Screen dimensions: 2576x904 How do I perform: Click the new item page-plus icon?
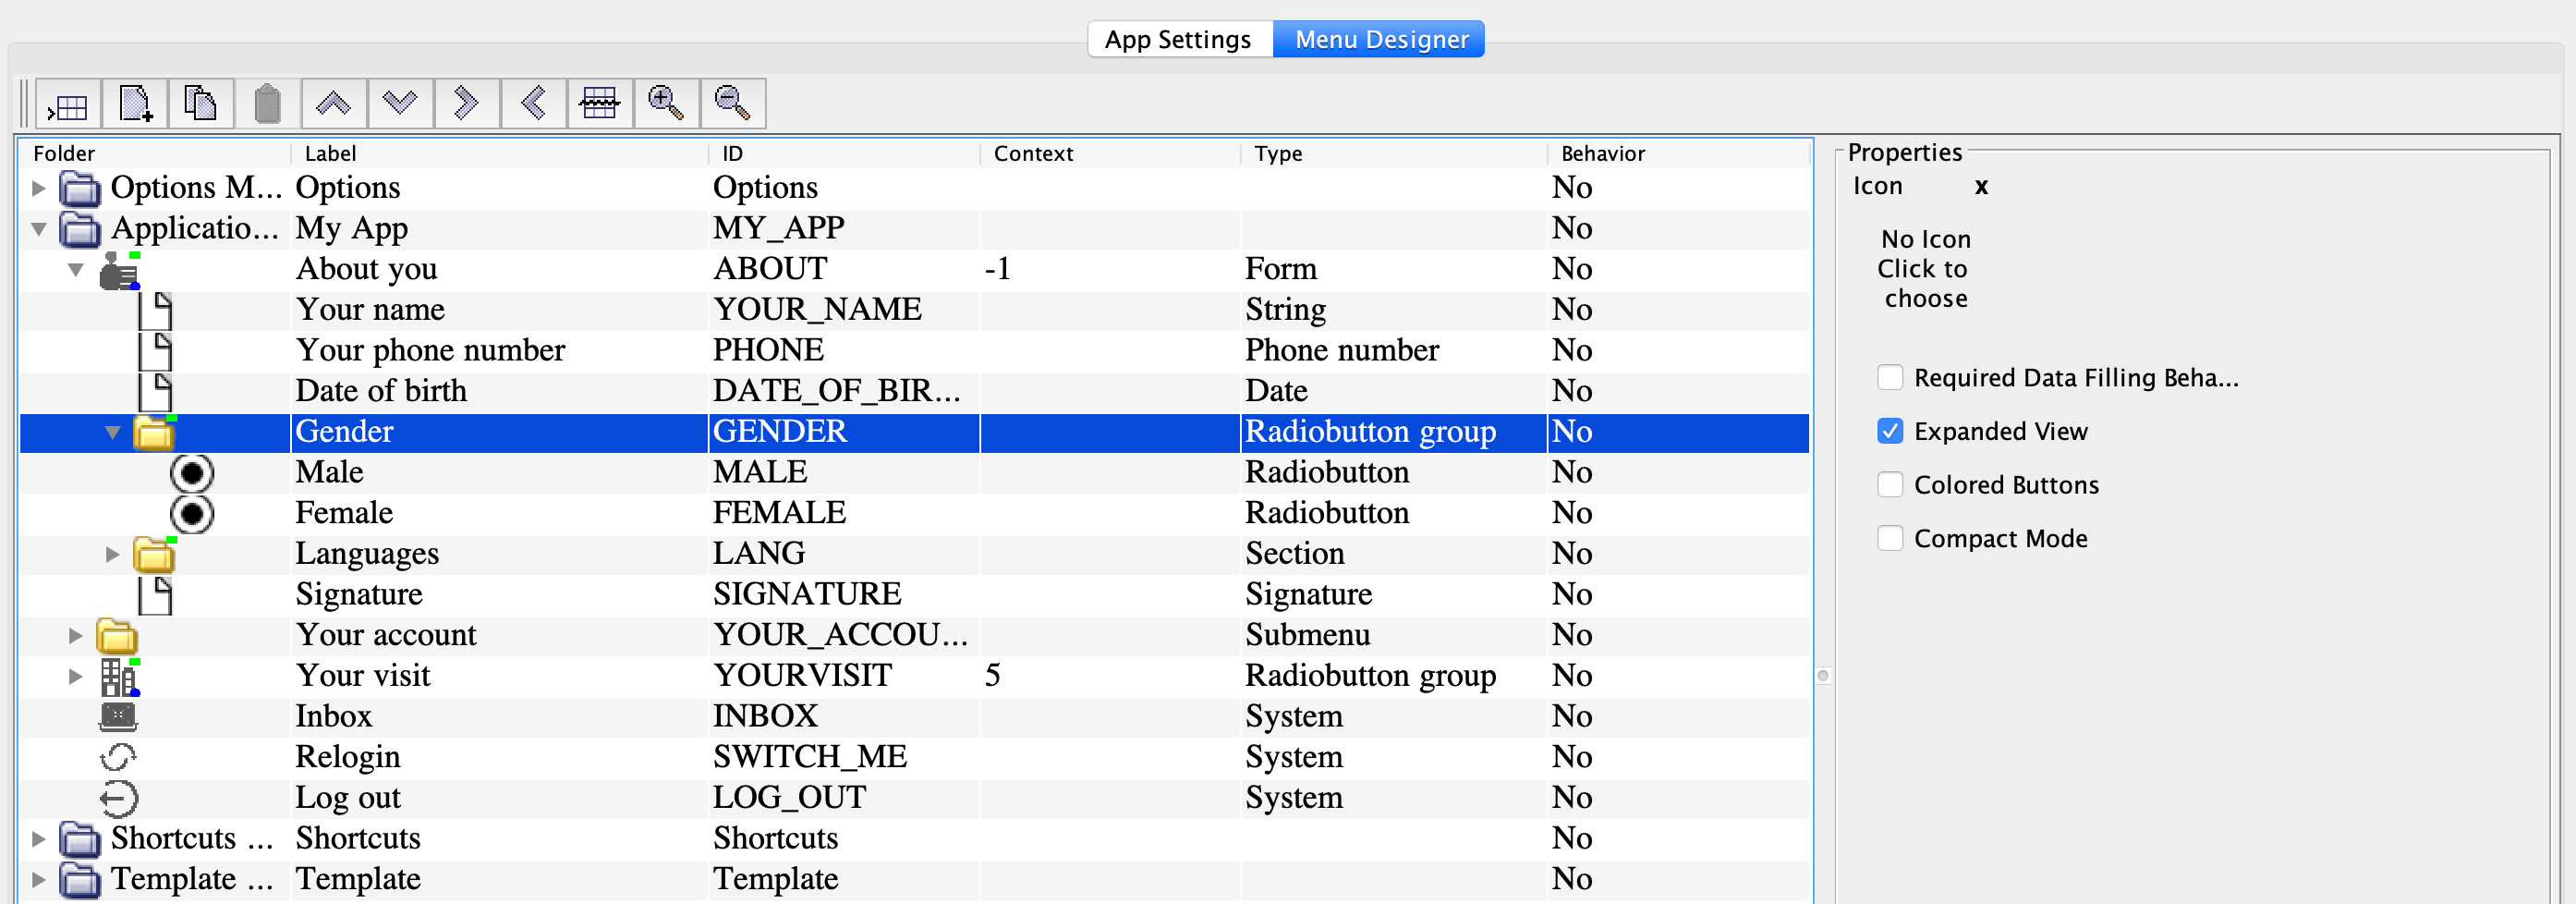click(x=135, y=104)
